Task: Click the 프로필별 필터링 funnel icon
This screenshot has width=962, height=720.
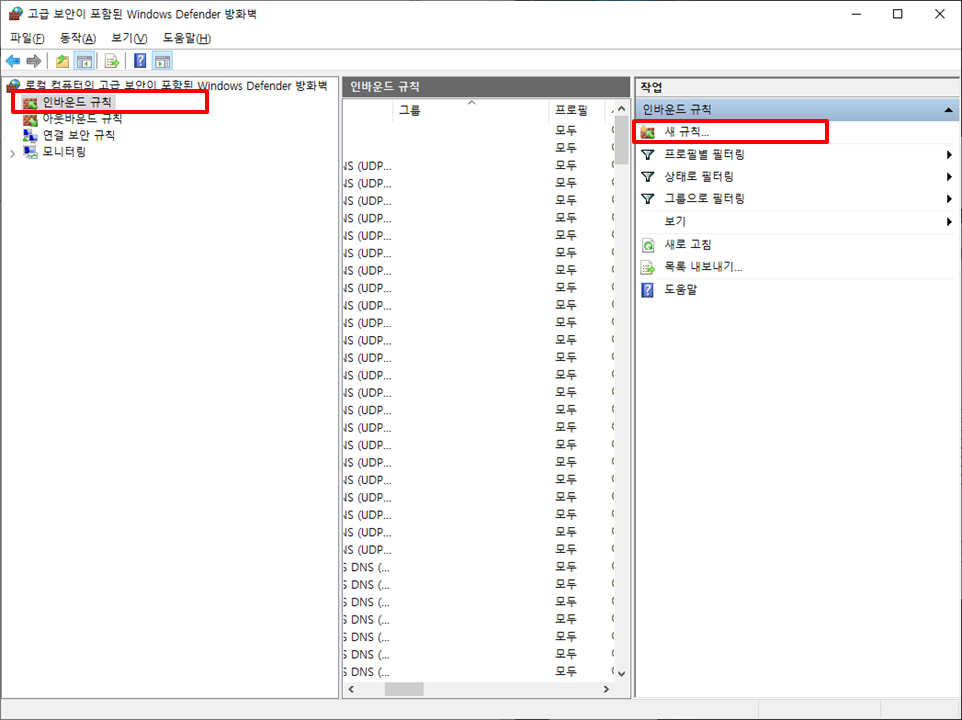Action: tap(648, 155)
